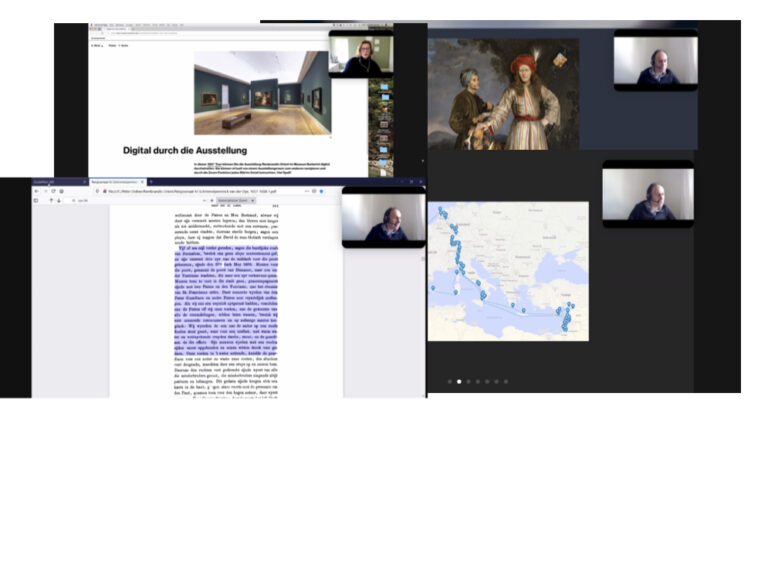This screenshot has height=576, width=768.
Task: Open home page in PDF browser window
Action: (x=61, y=191)
